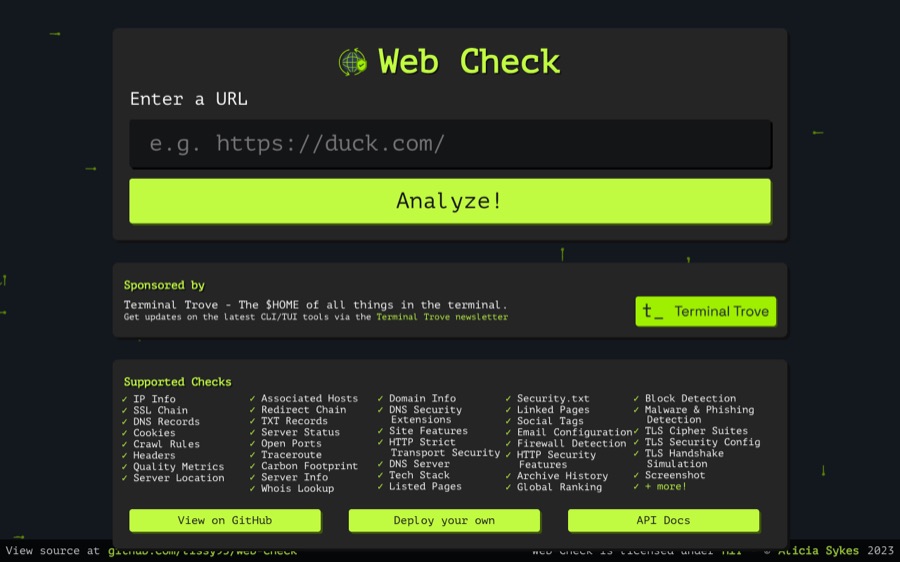Image resolution: width=900 pixels, height=562 pixels.
Task: Click the Traceroute check item
Action: tap(291, 455)
